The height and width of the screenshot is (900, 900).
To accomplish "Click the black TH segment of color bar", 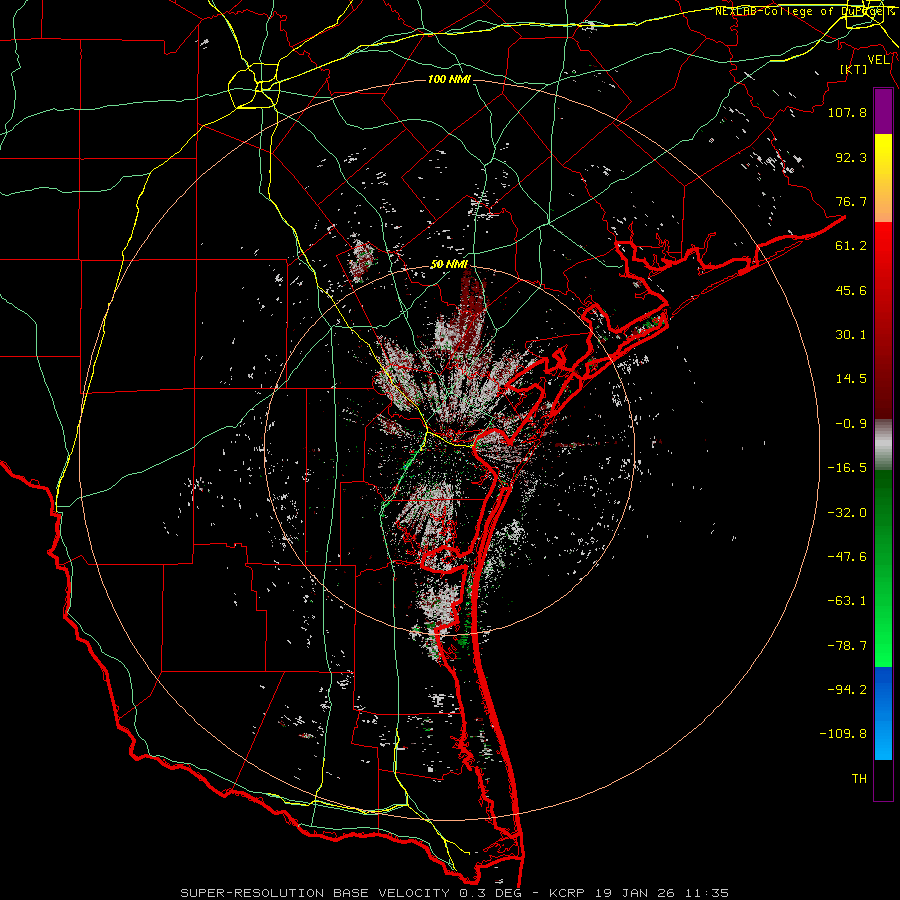I will tap(883, 779).
